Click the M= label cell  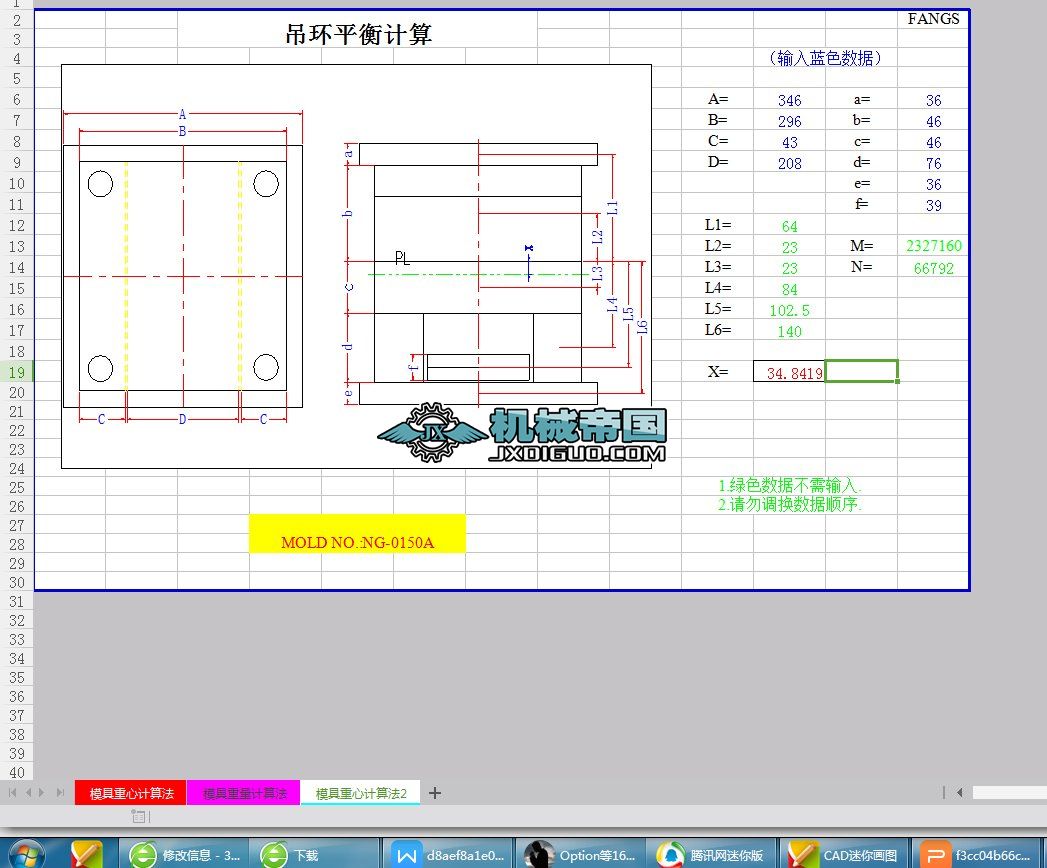pos(861,246)
